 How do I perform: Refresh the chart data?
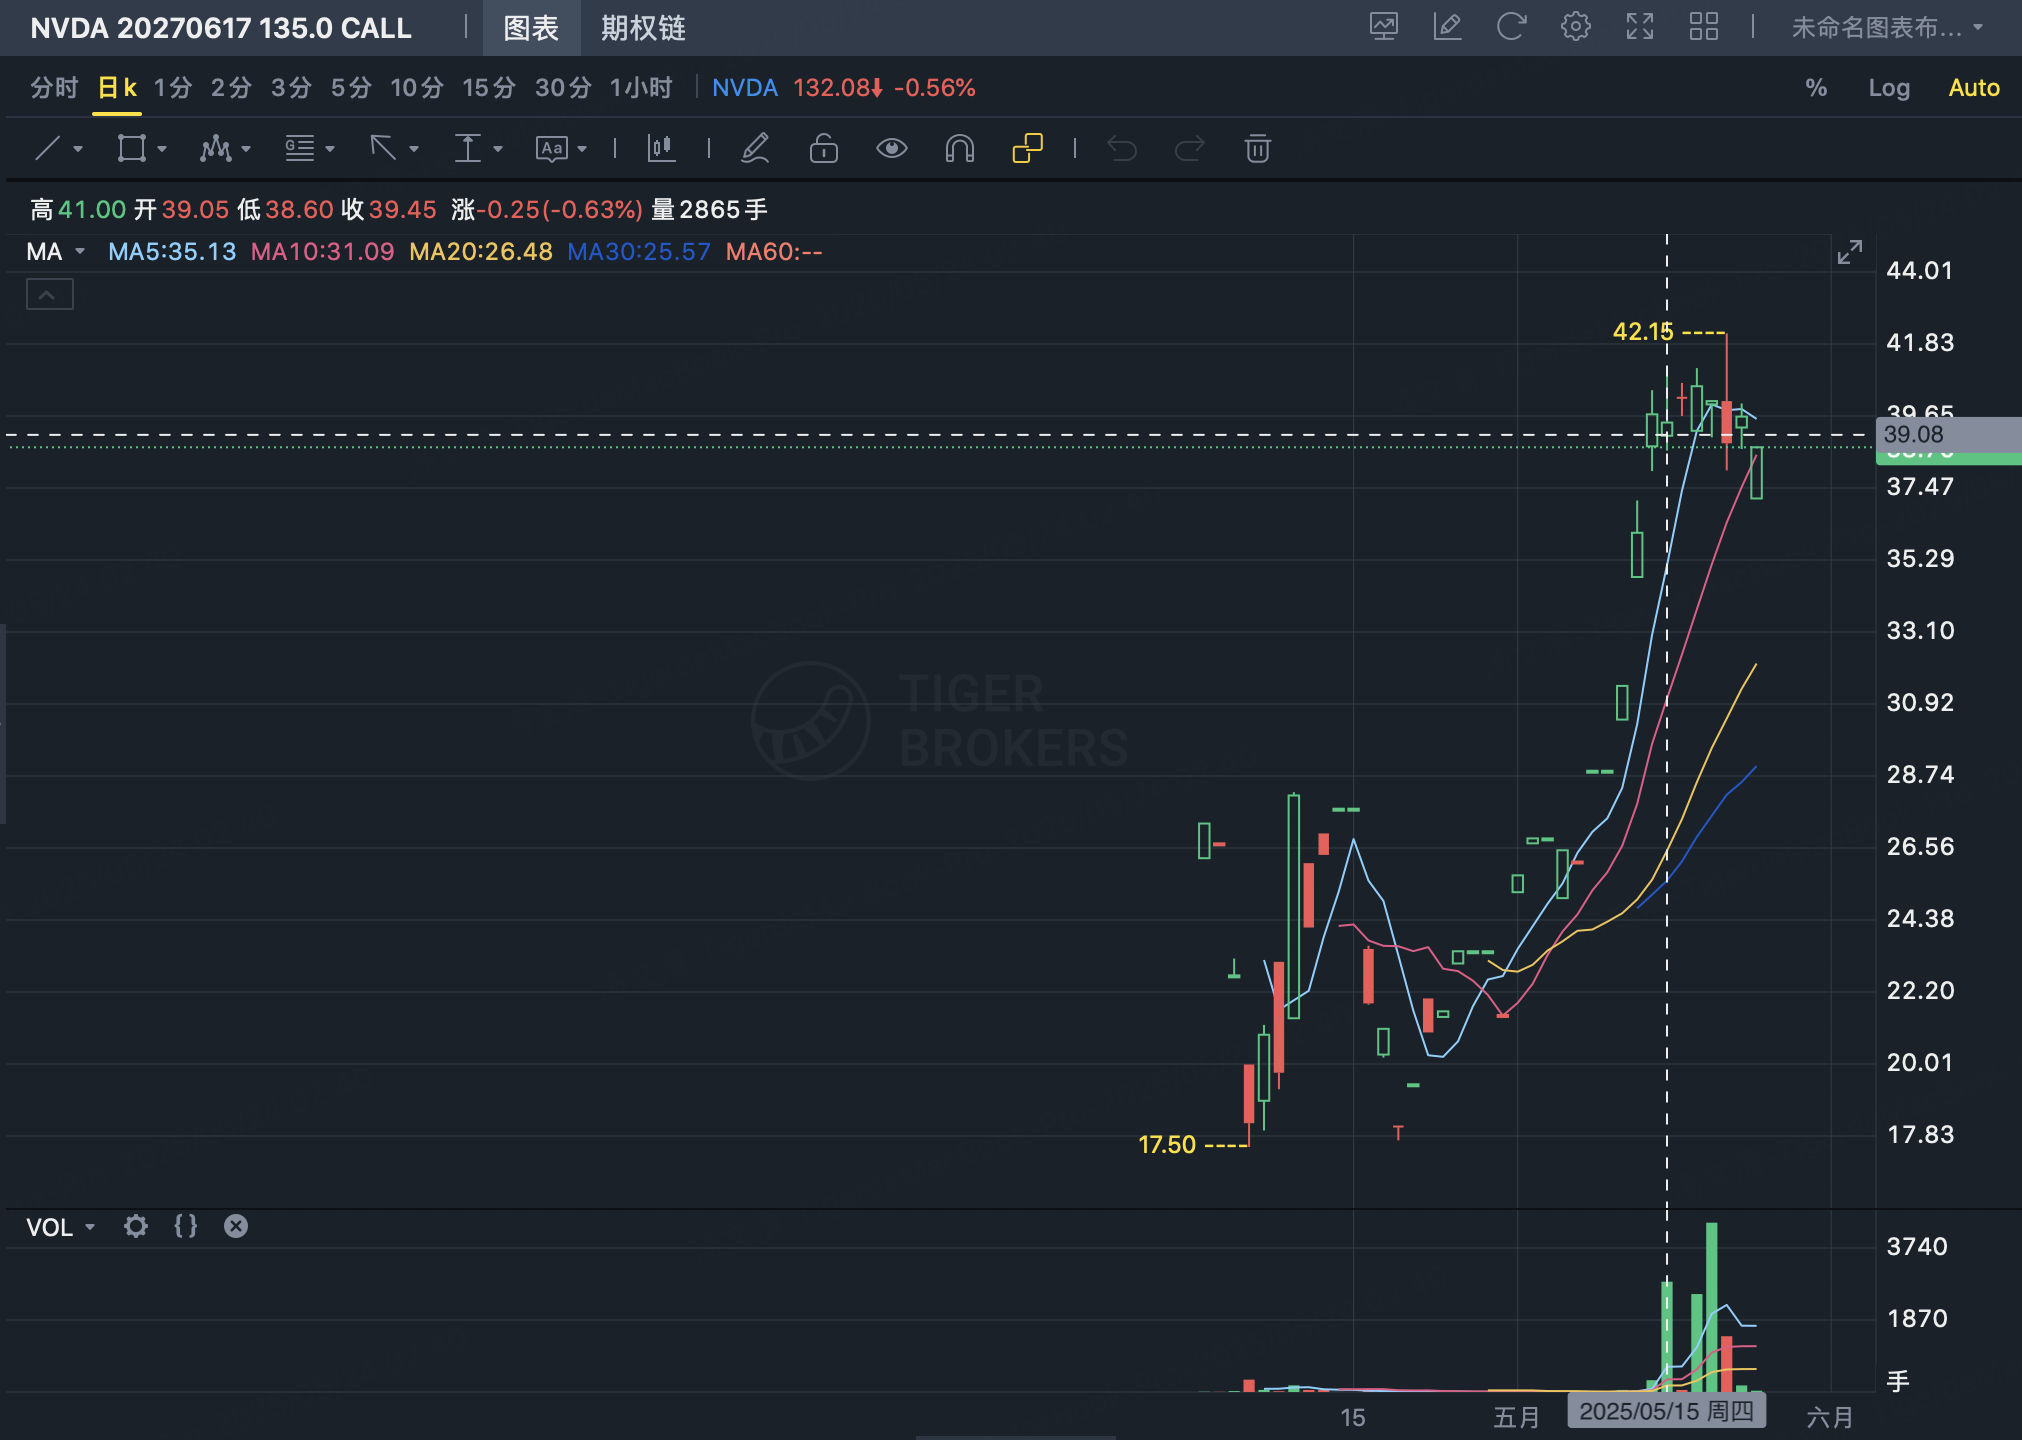click(x=1511, y=27)
